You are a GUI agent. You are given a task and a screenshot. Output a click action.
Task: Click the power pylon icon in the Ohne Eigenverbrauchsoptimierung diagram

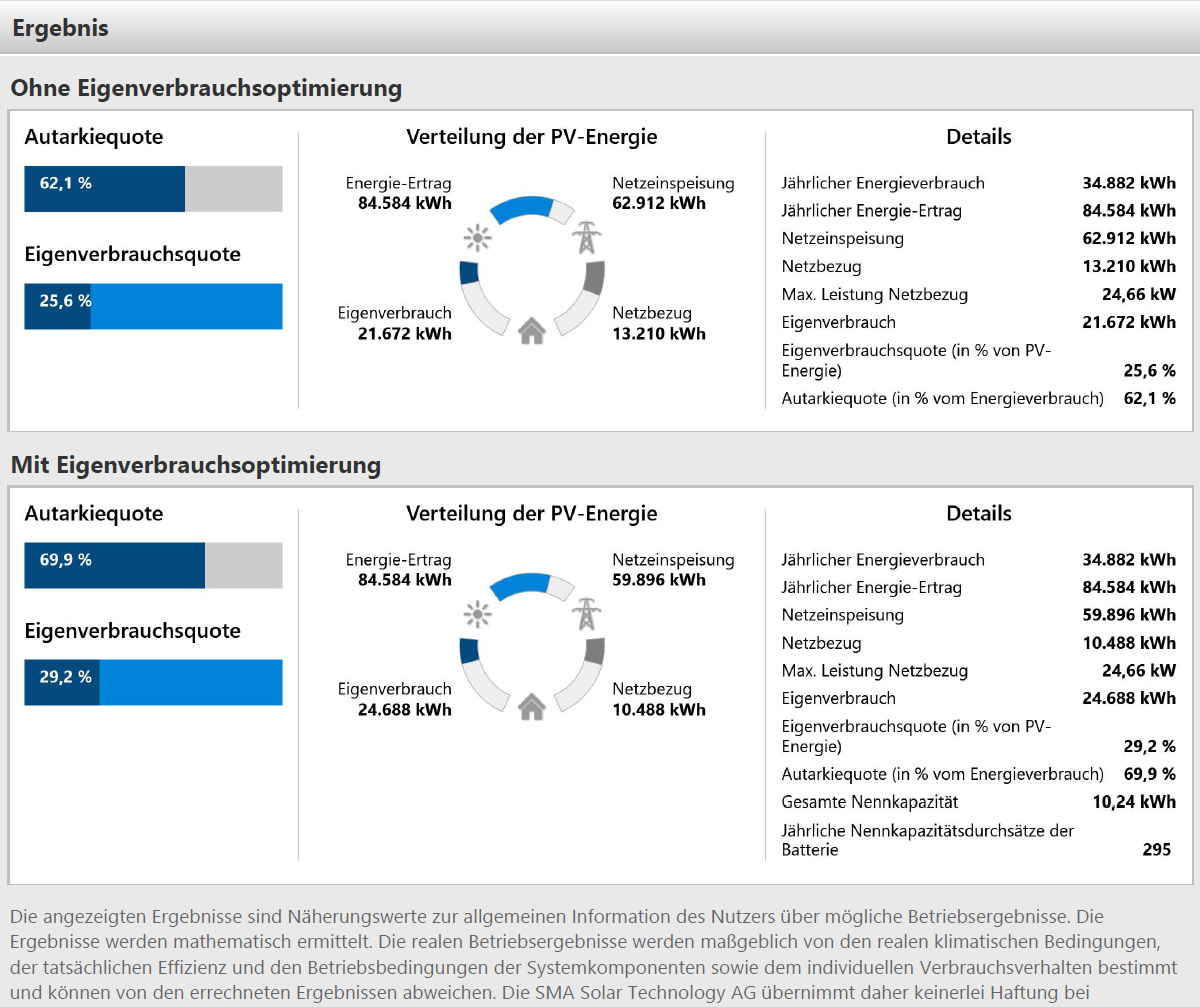587,238
